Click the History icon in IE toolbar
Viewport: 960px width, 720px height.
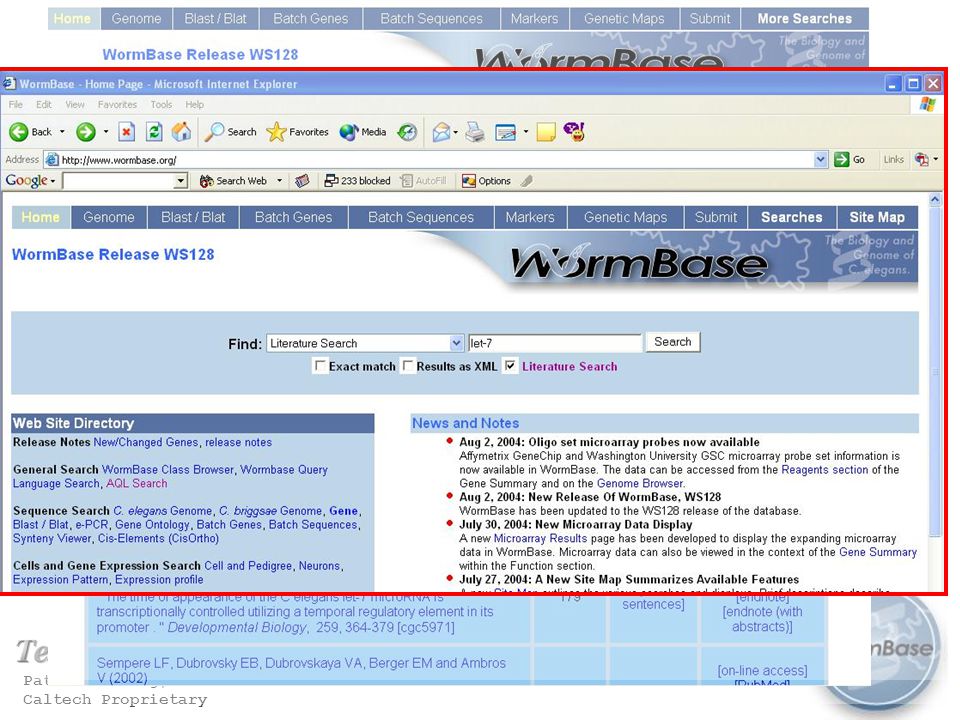point(407,132)
